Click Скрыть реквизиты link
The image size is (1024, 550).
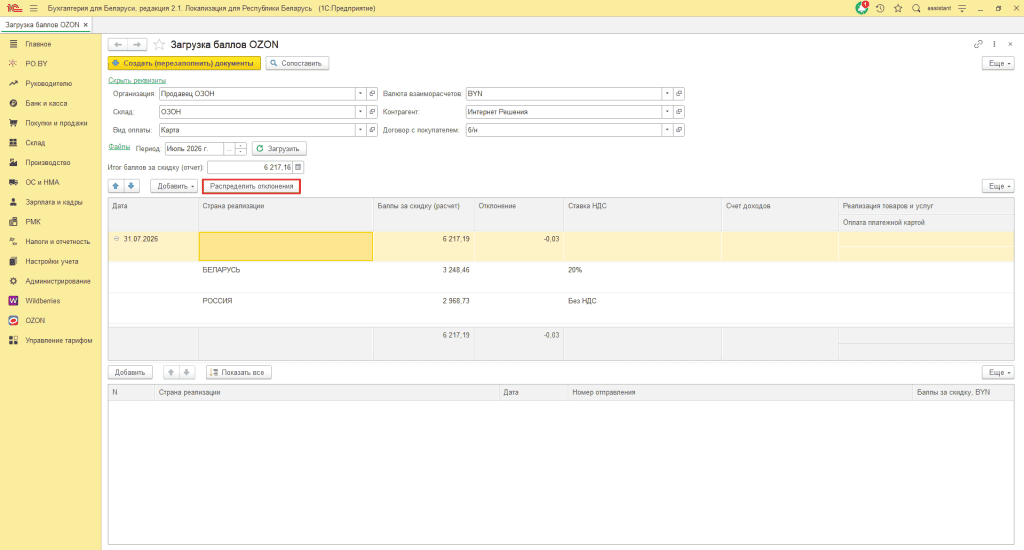click(x=137, y=80)
